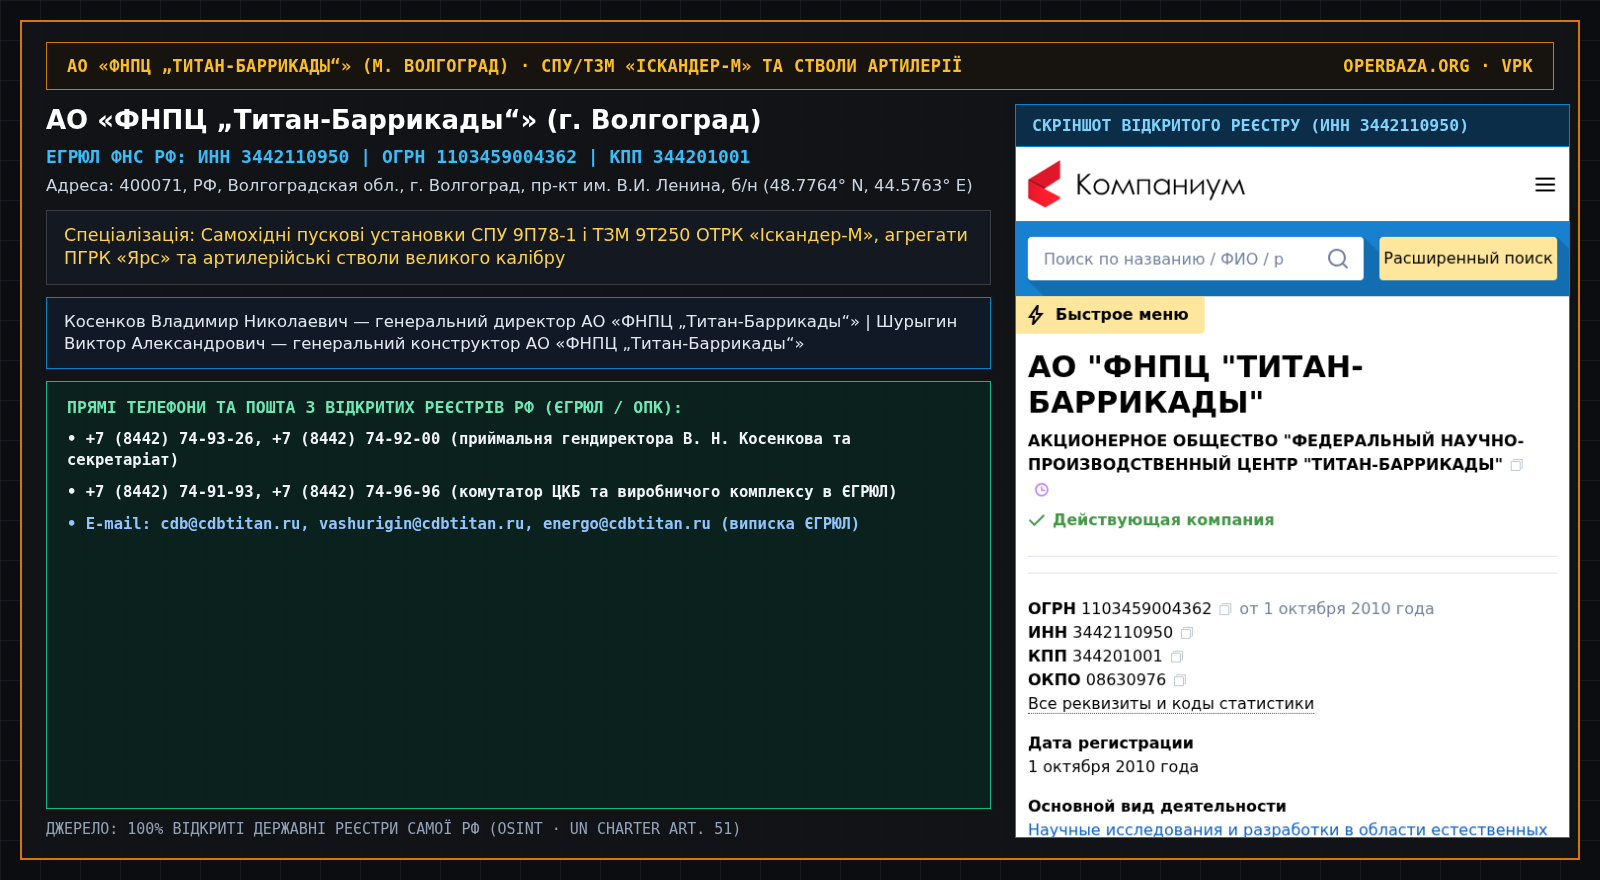The image size is (1600, 880).
Task: Click the 'Спеціалізація: Самохідні пускові установки' box
Action: tap(518, 247)
